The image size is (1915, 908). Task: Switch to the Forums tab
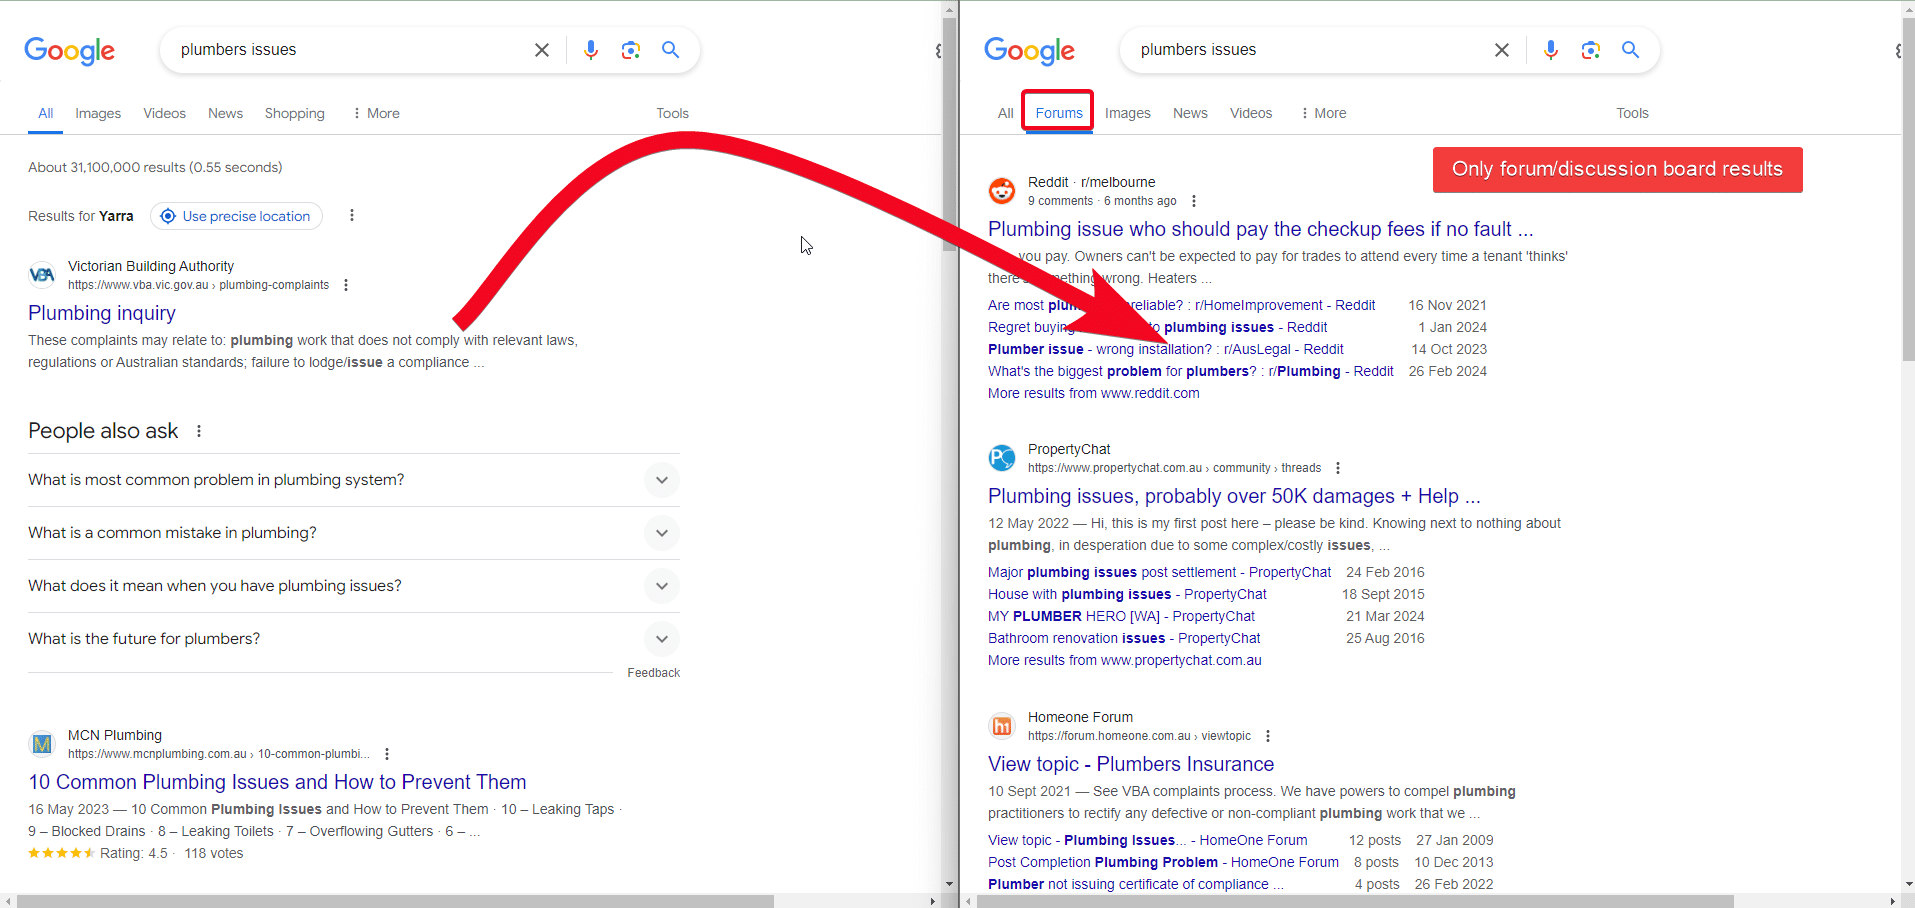1057,113
